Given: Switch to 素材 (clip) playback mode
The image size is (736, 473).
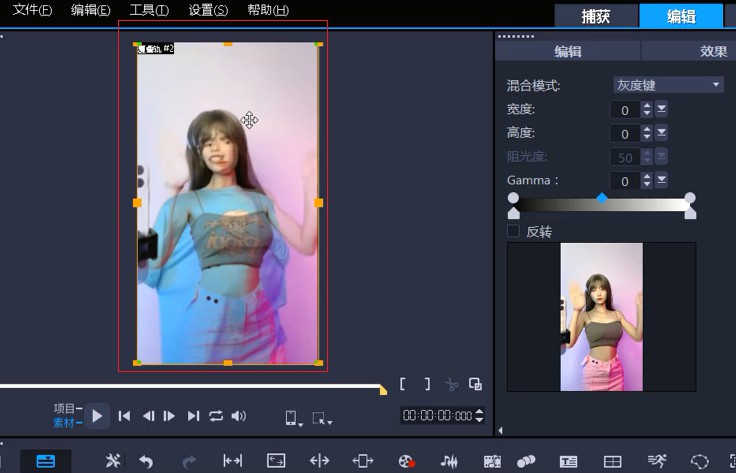Looking at the screenshot, I should point(67,424).
